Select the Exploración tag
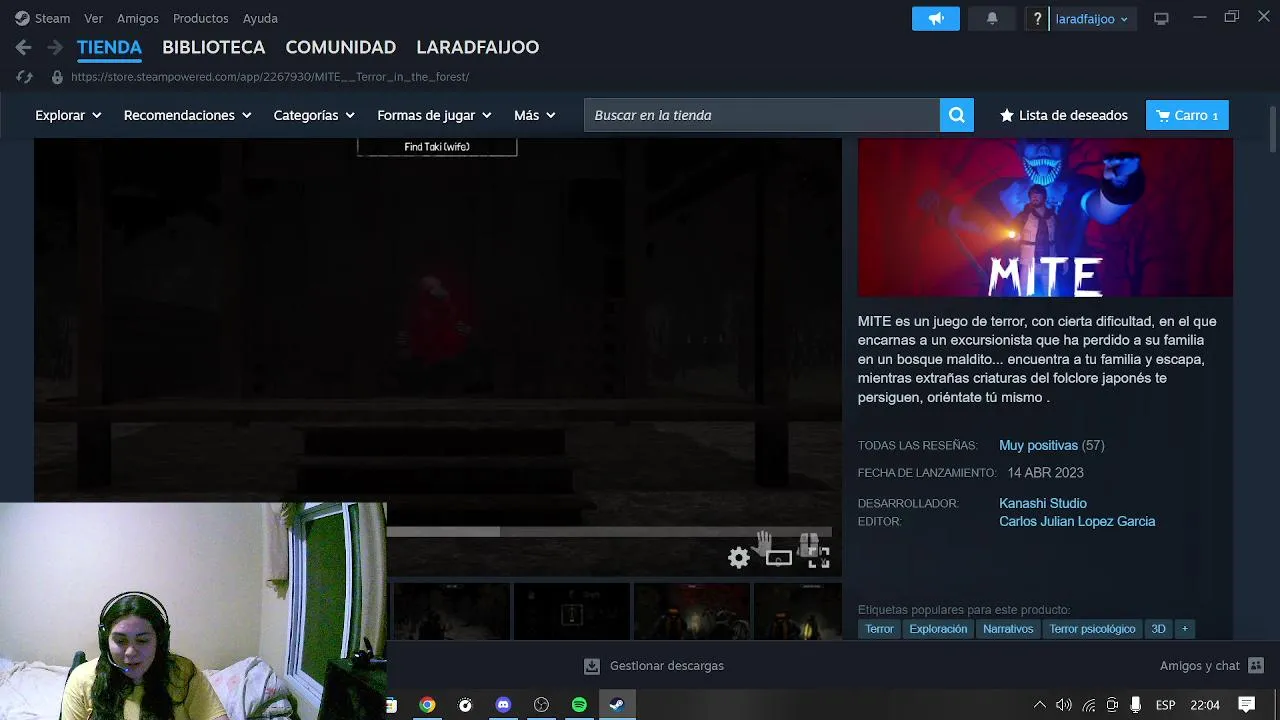The image size is (1280, 720). 938,629
